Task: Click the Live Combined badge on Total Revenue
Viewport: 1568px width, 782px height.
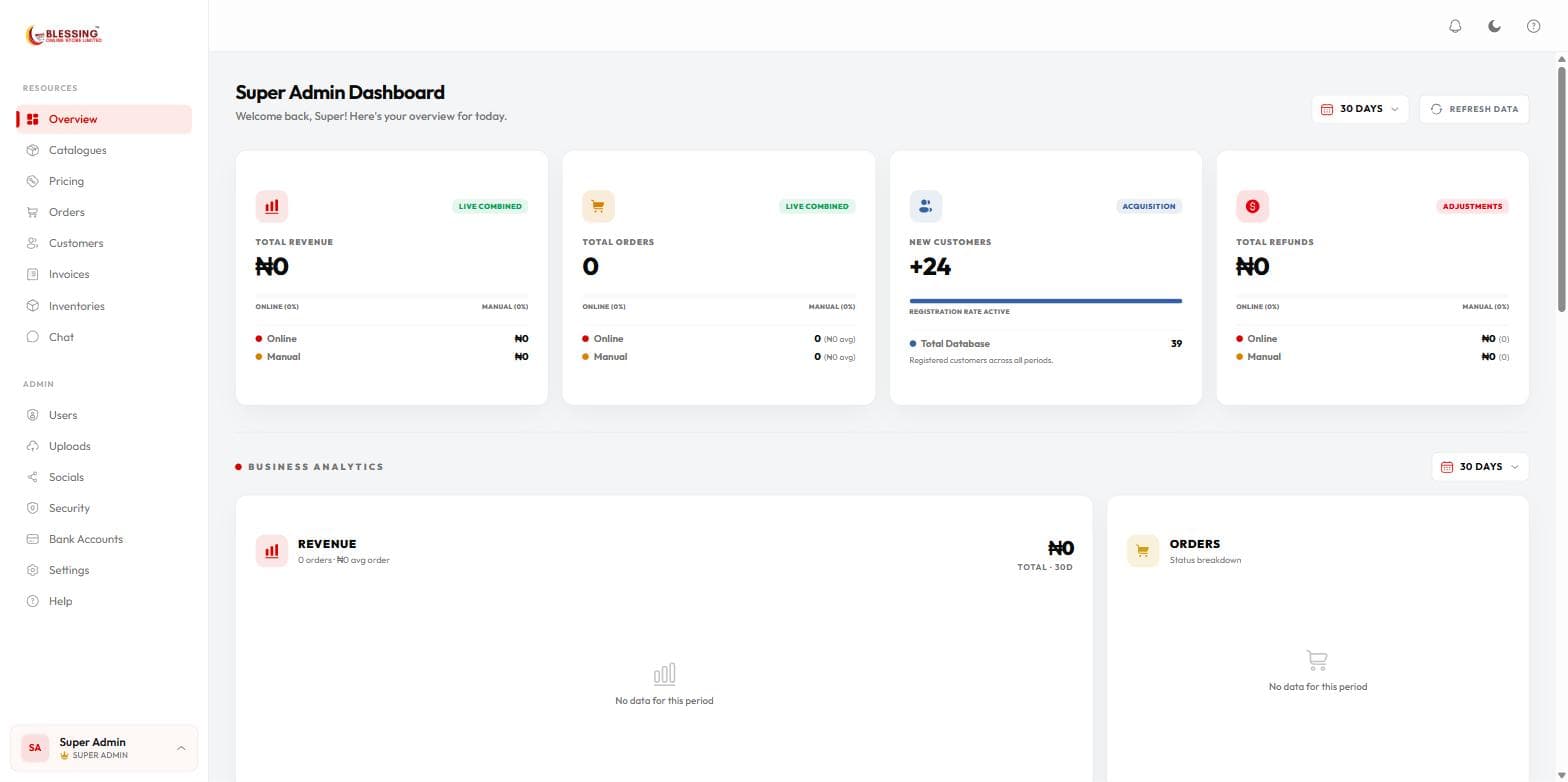Action: click(490, 206)
